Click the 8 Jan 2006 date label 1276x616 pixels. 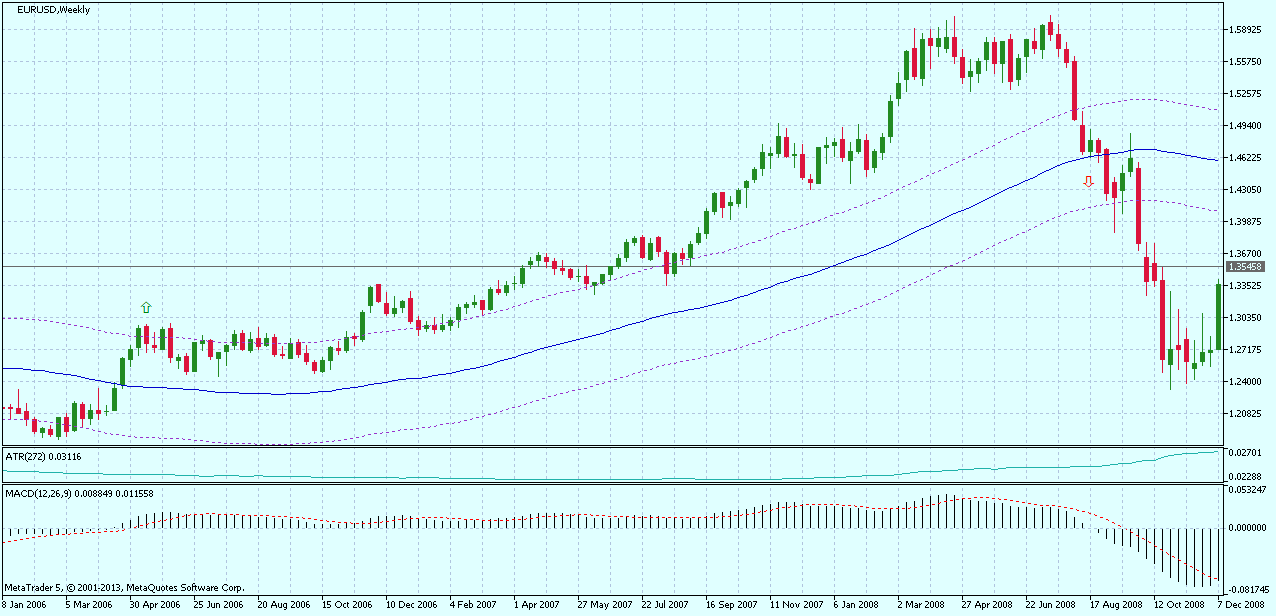pos(23,606)
